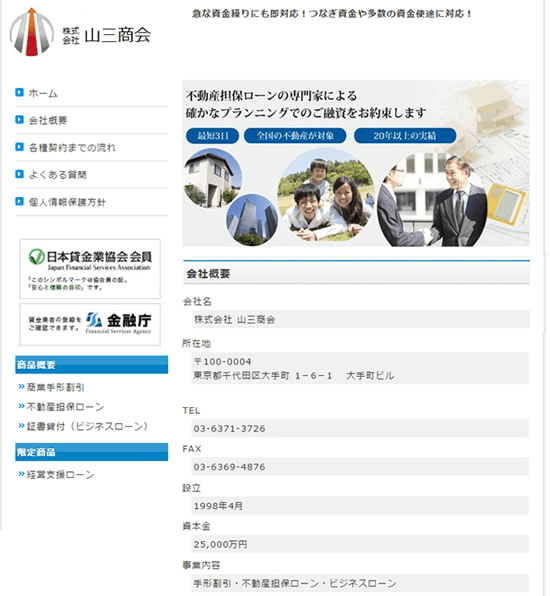This screenshot has width=550, height=596.
Task: Open the よくある質問 menu item
Action: click(x=58, y=175)
